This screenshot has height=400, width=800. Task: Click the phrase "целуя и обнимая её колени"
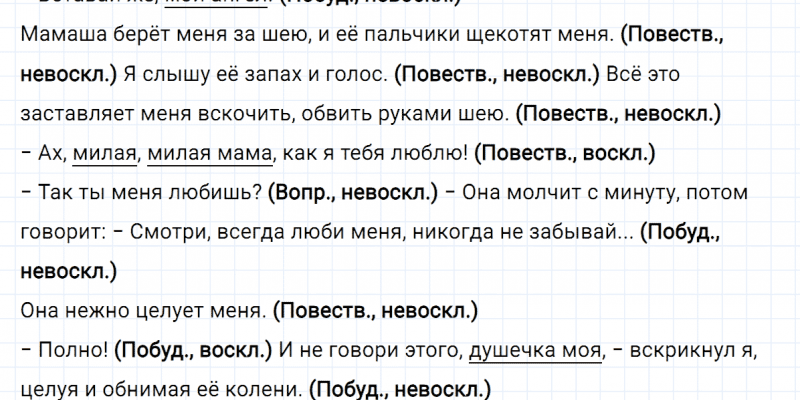pyautogui.click(x=160, y=388)
